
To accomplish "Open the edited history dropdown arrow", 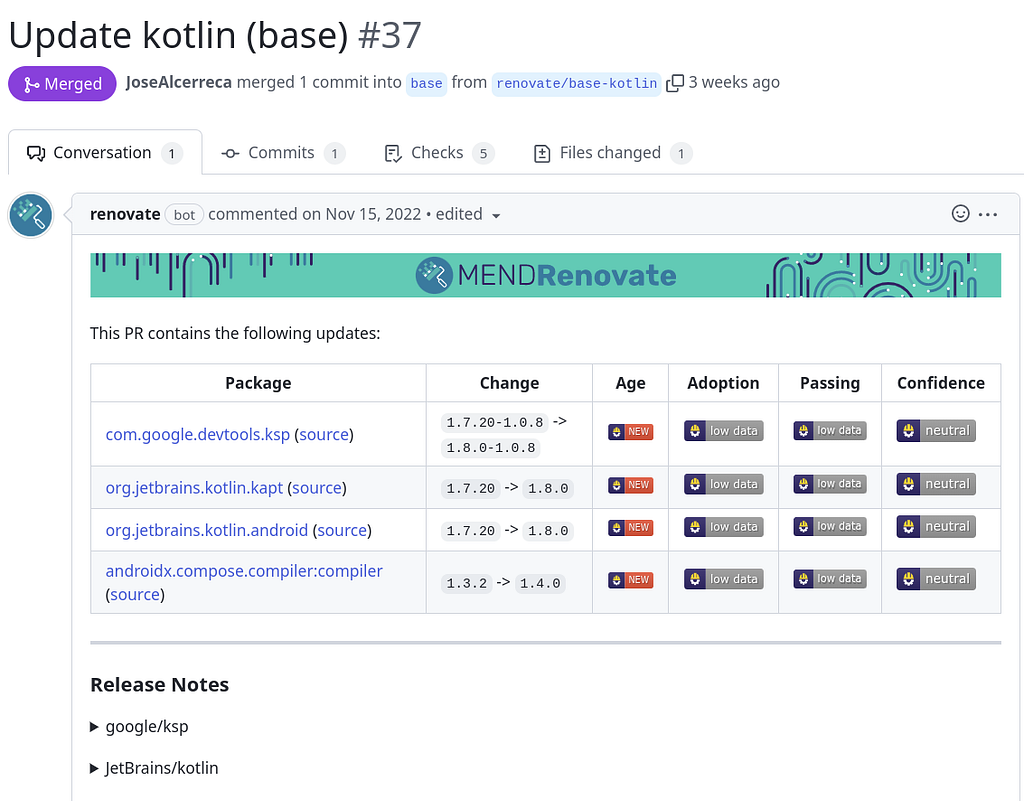I will tap(496, 216).
